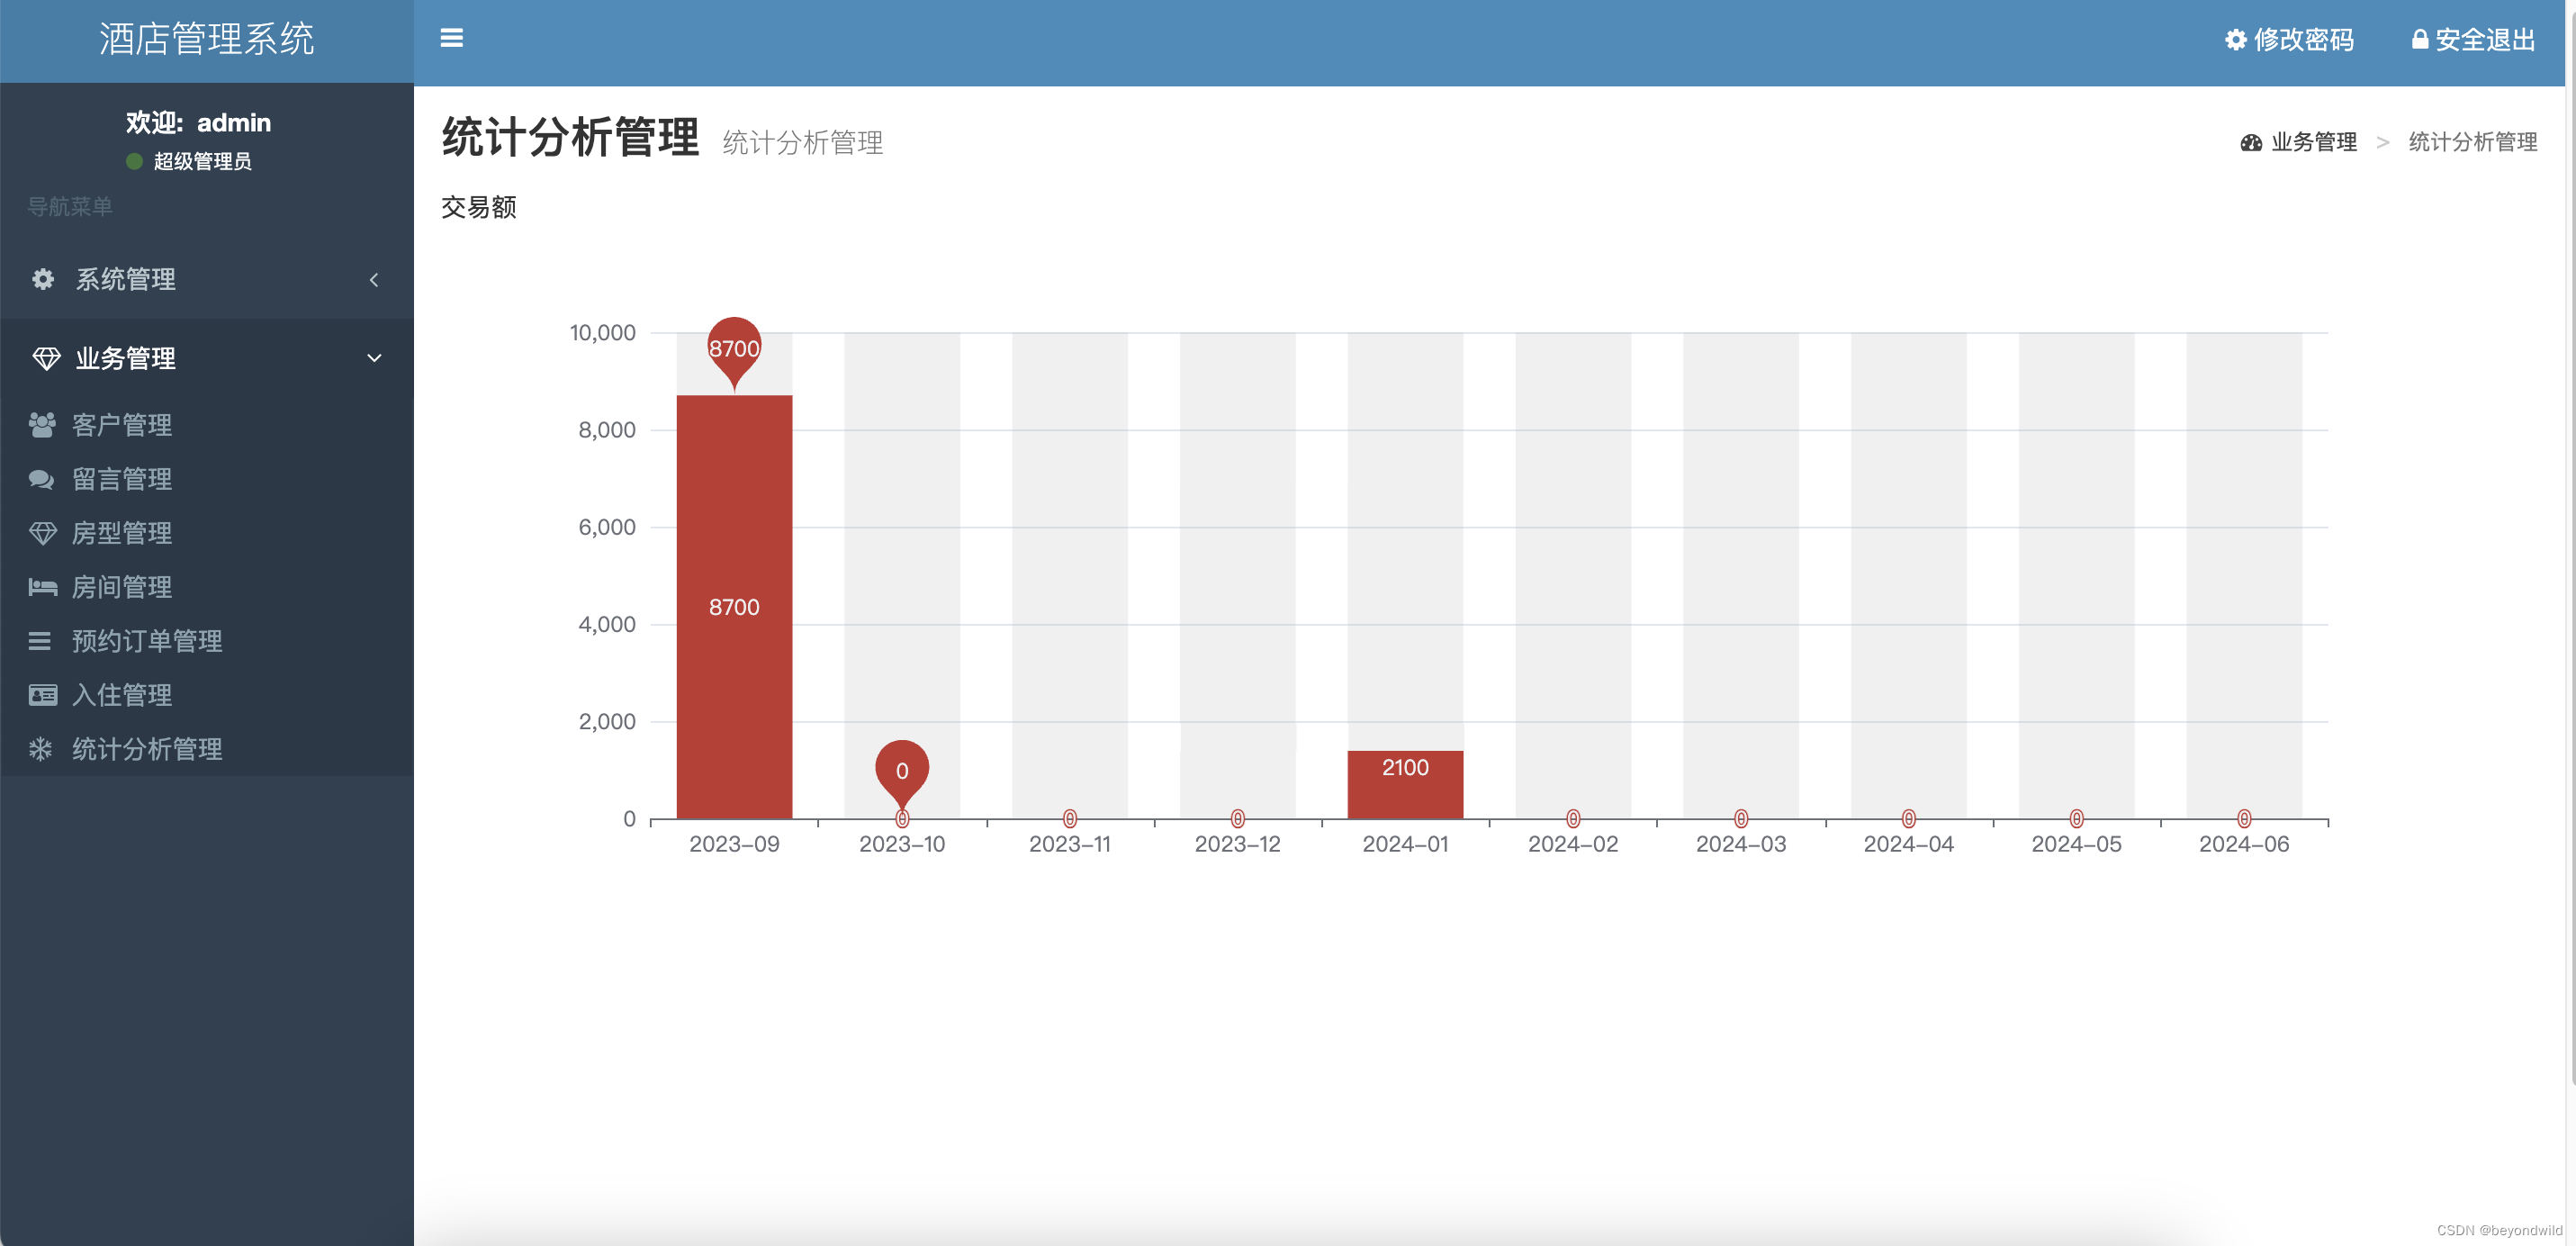This screenshot has width=2576, height=1246.
Task: Click the hamburger menu icon in the top bar
Action: click(452, 38)
